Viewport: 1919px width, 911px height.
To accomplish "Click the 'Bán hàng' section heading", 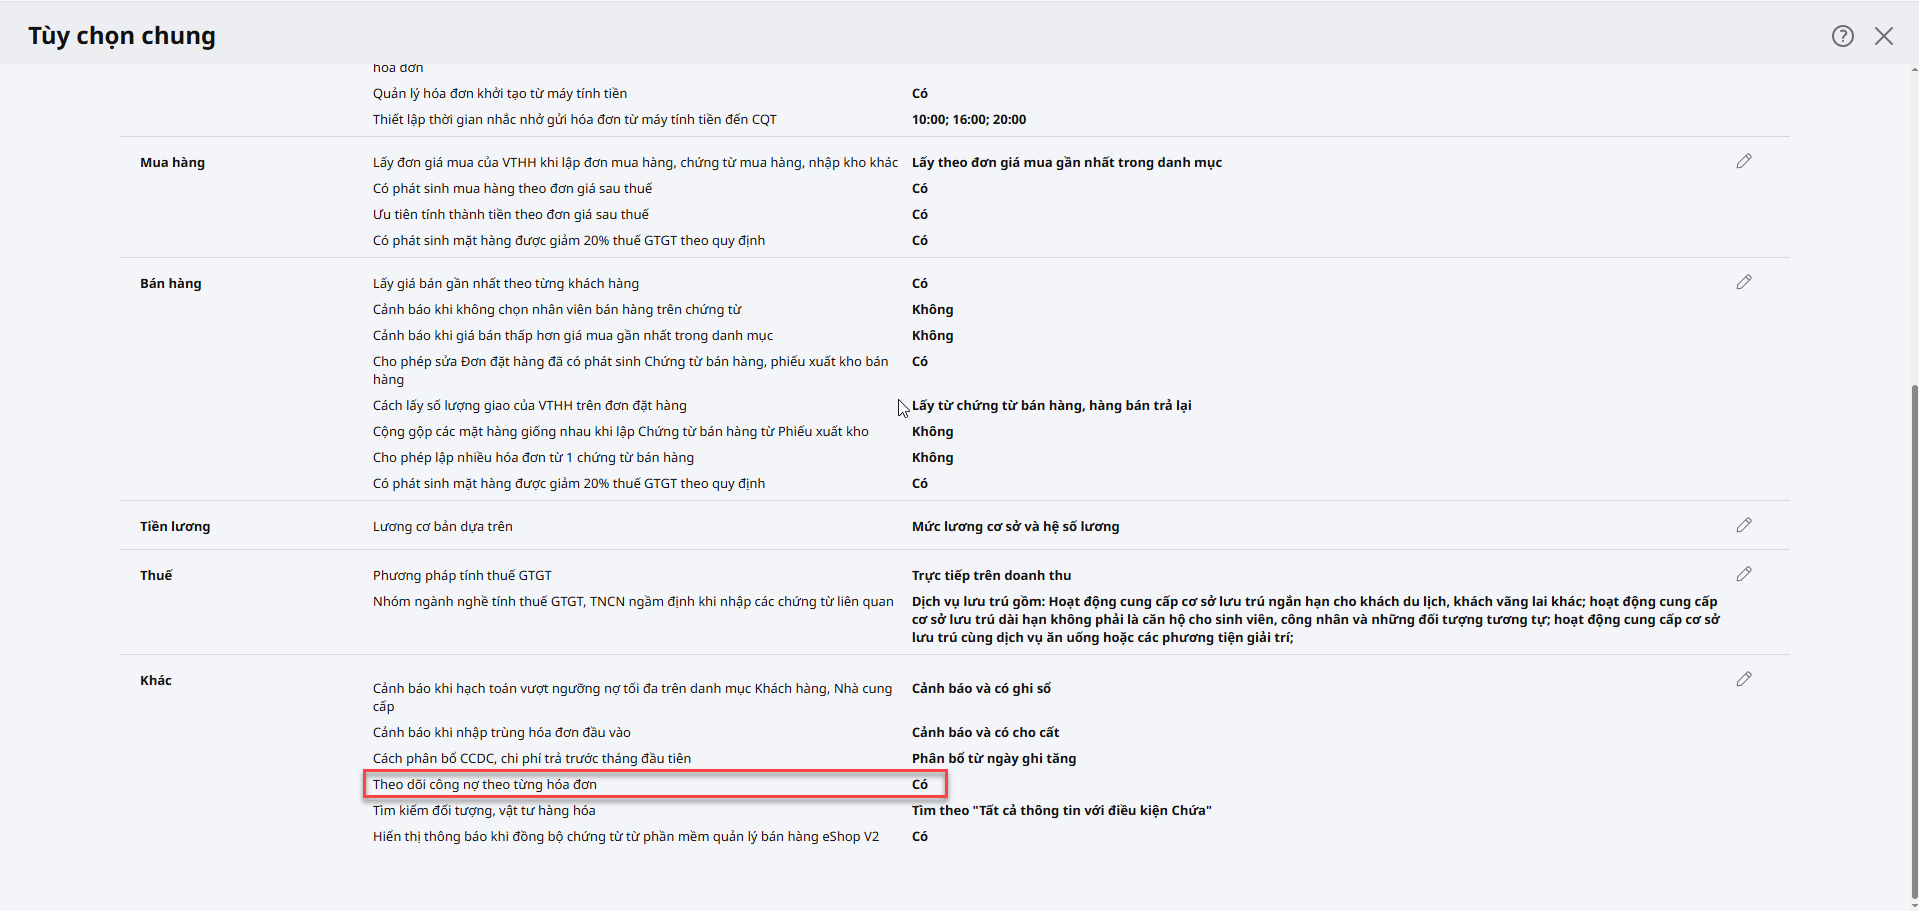I will click(x=170, y=283).
